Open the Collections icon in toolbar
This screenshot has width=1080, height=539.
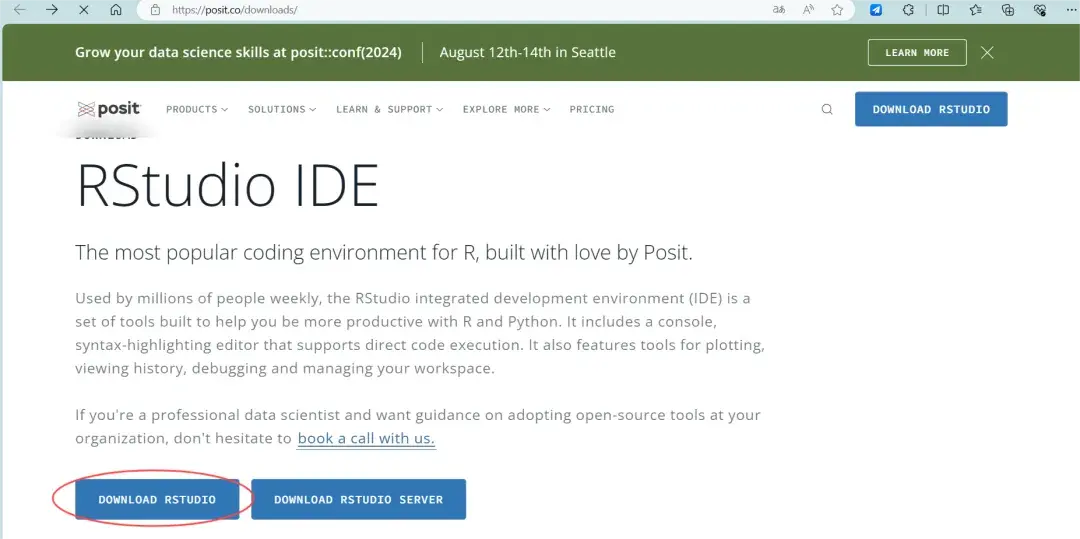(1008, 10)
